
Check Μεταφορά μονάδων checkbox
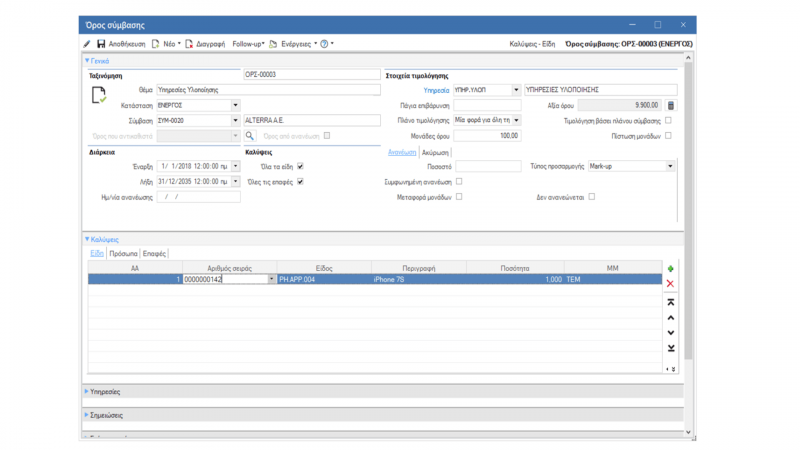(x=459, y=196)
